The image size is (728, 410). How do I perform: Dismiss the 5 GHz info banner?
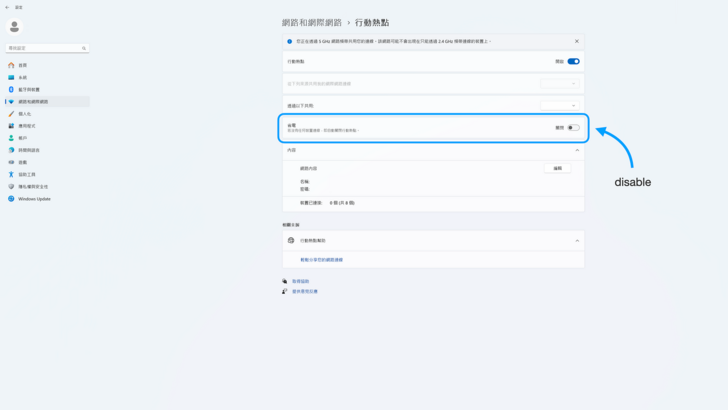(x=576, y=41)
